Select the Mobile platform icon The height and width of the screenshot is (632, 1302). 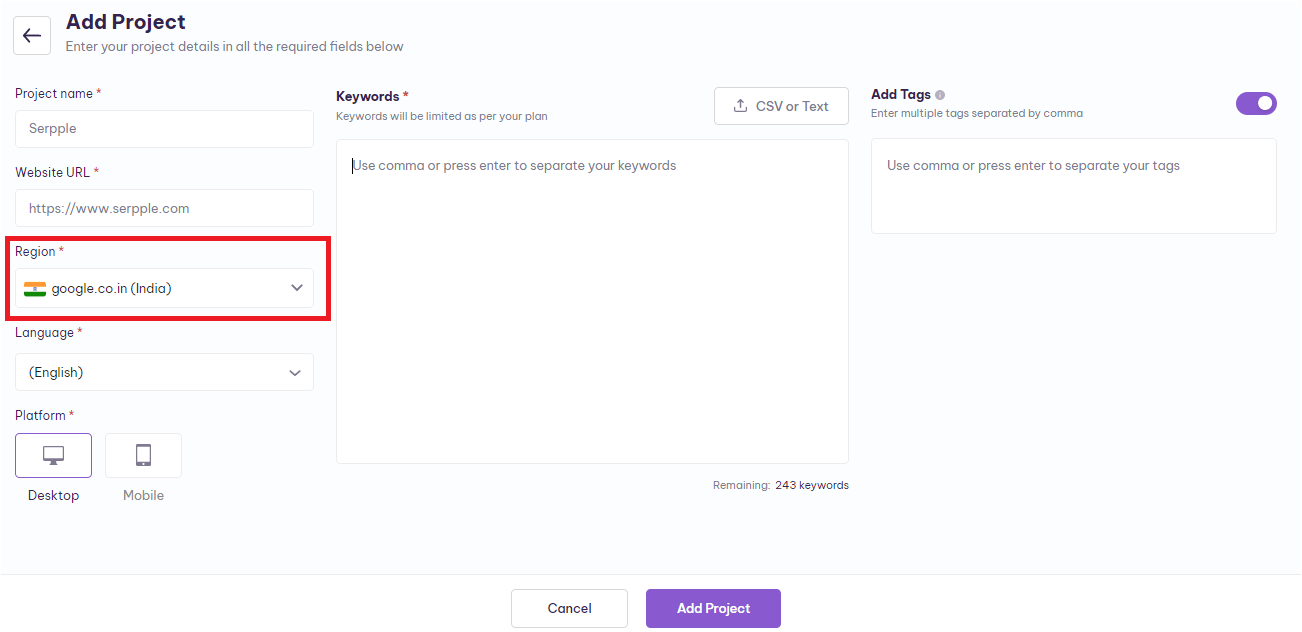[x=143, y=455]
